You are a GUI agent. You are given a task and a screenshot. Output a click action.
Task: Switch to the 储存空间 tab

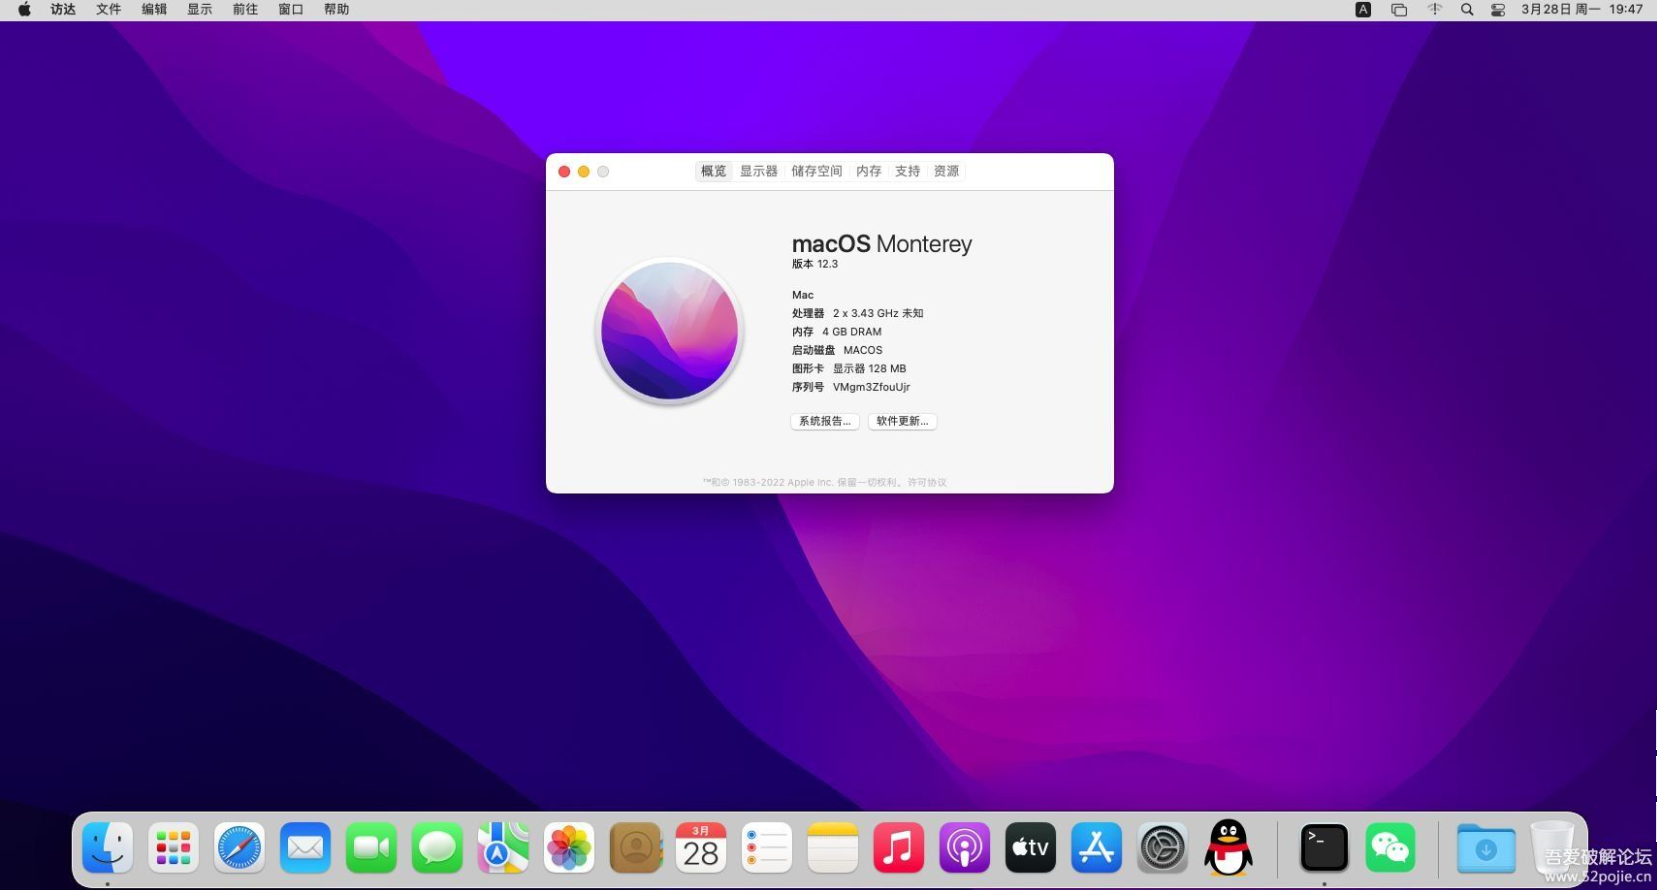click(x=816, y=171)
